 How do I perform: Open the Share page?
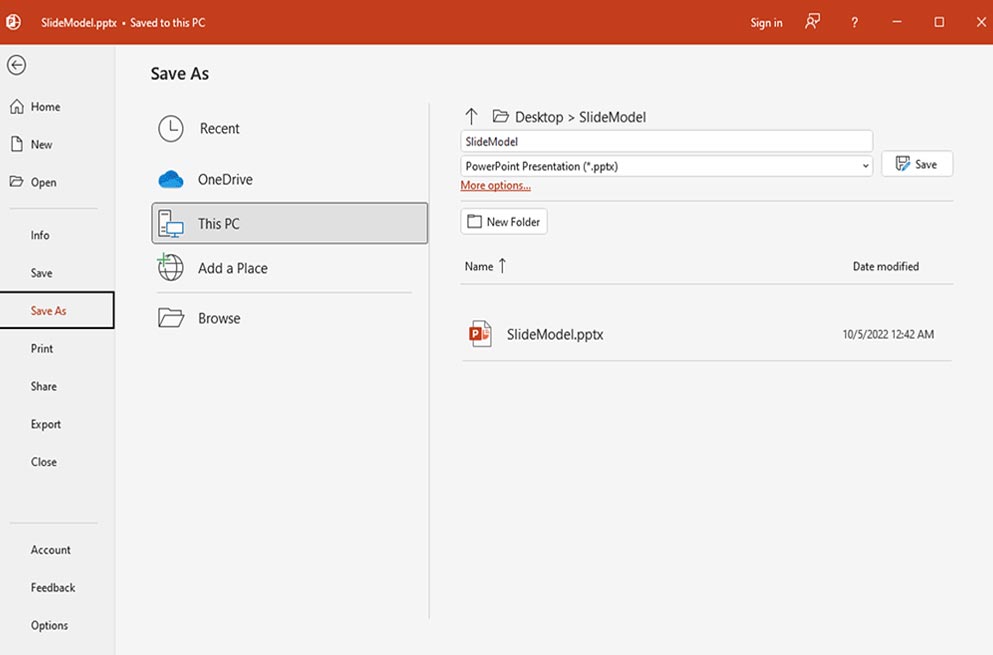tap(44, 386)
